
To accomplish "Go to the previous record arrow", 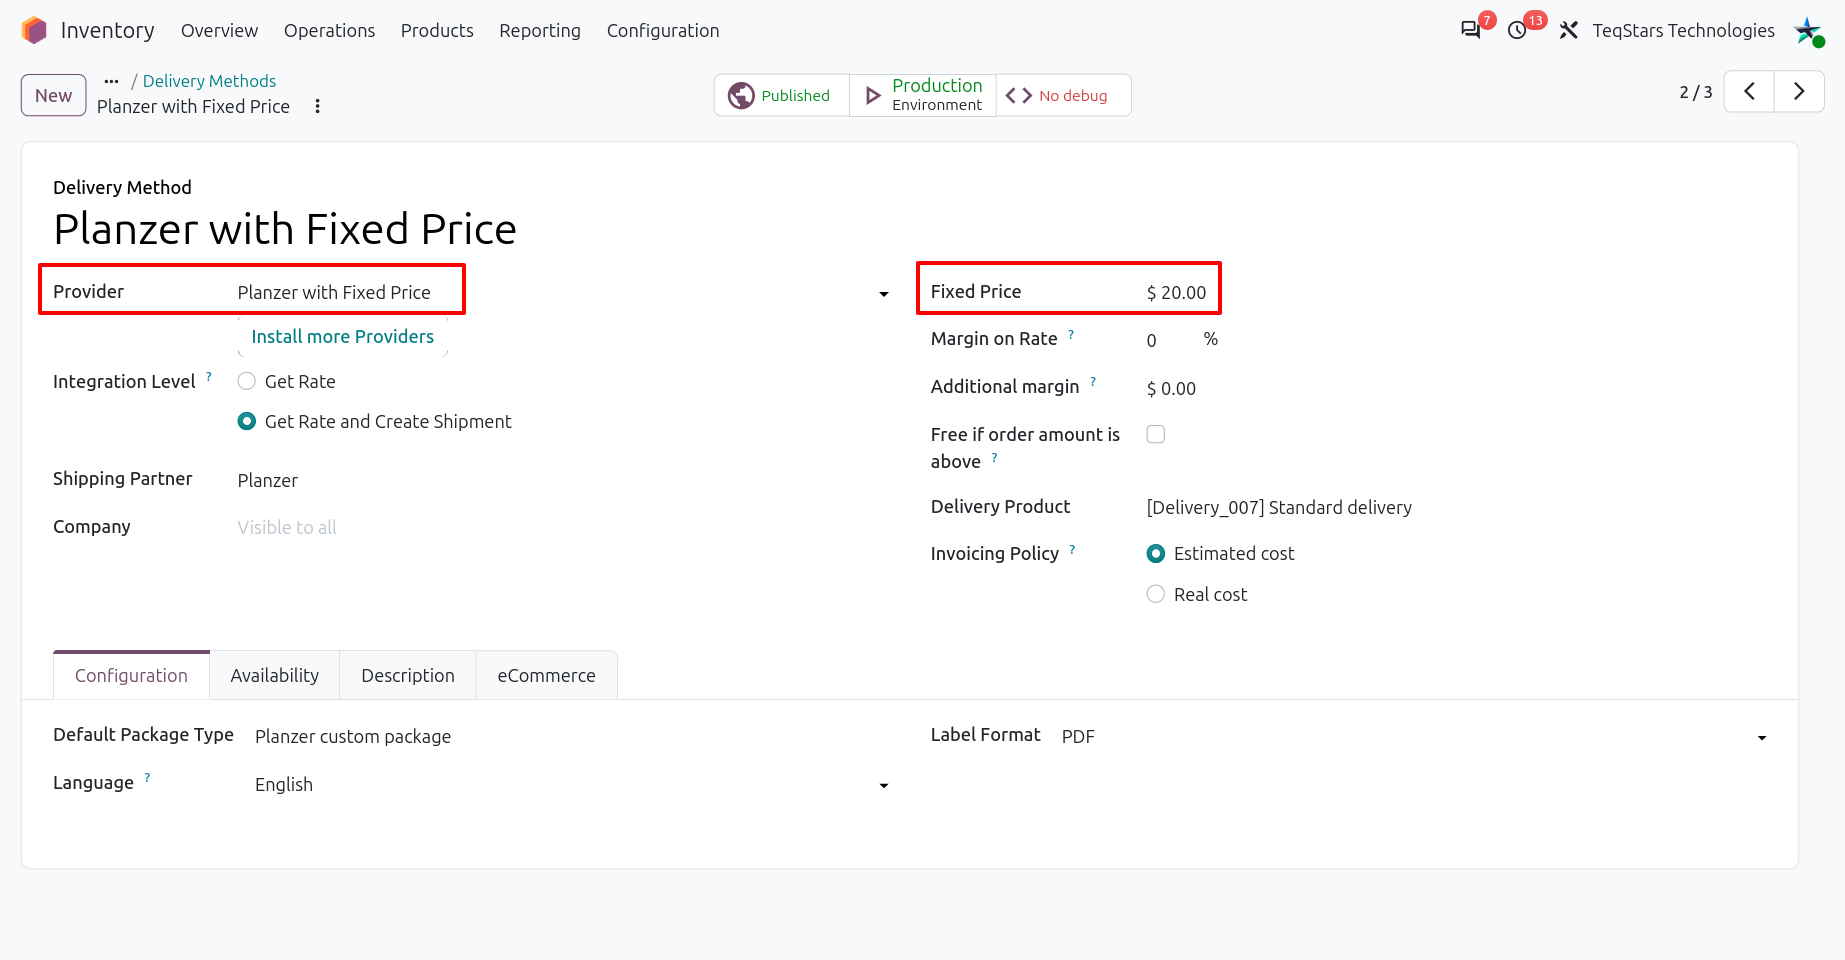I will coord(1749,92).
